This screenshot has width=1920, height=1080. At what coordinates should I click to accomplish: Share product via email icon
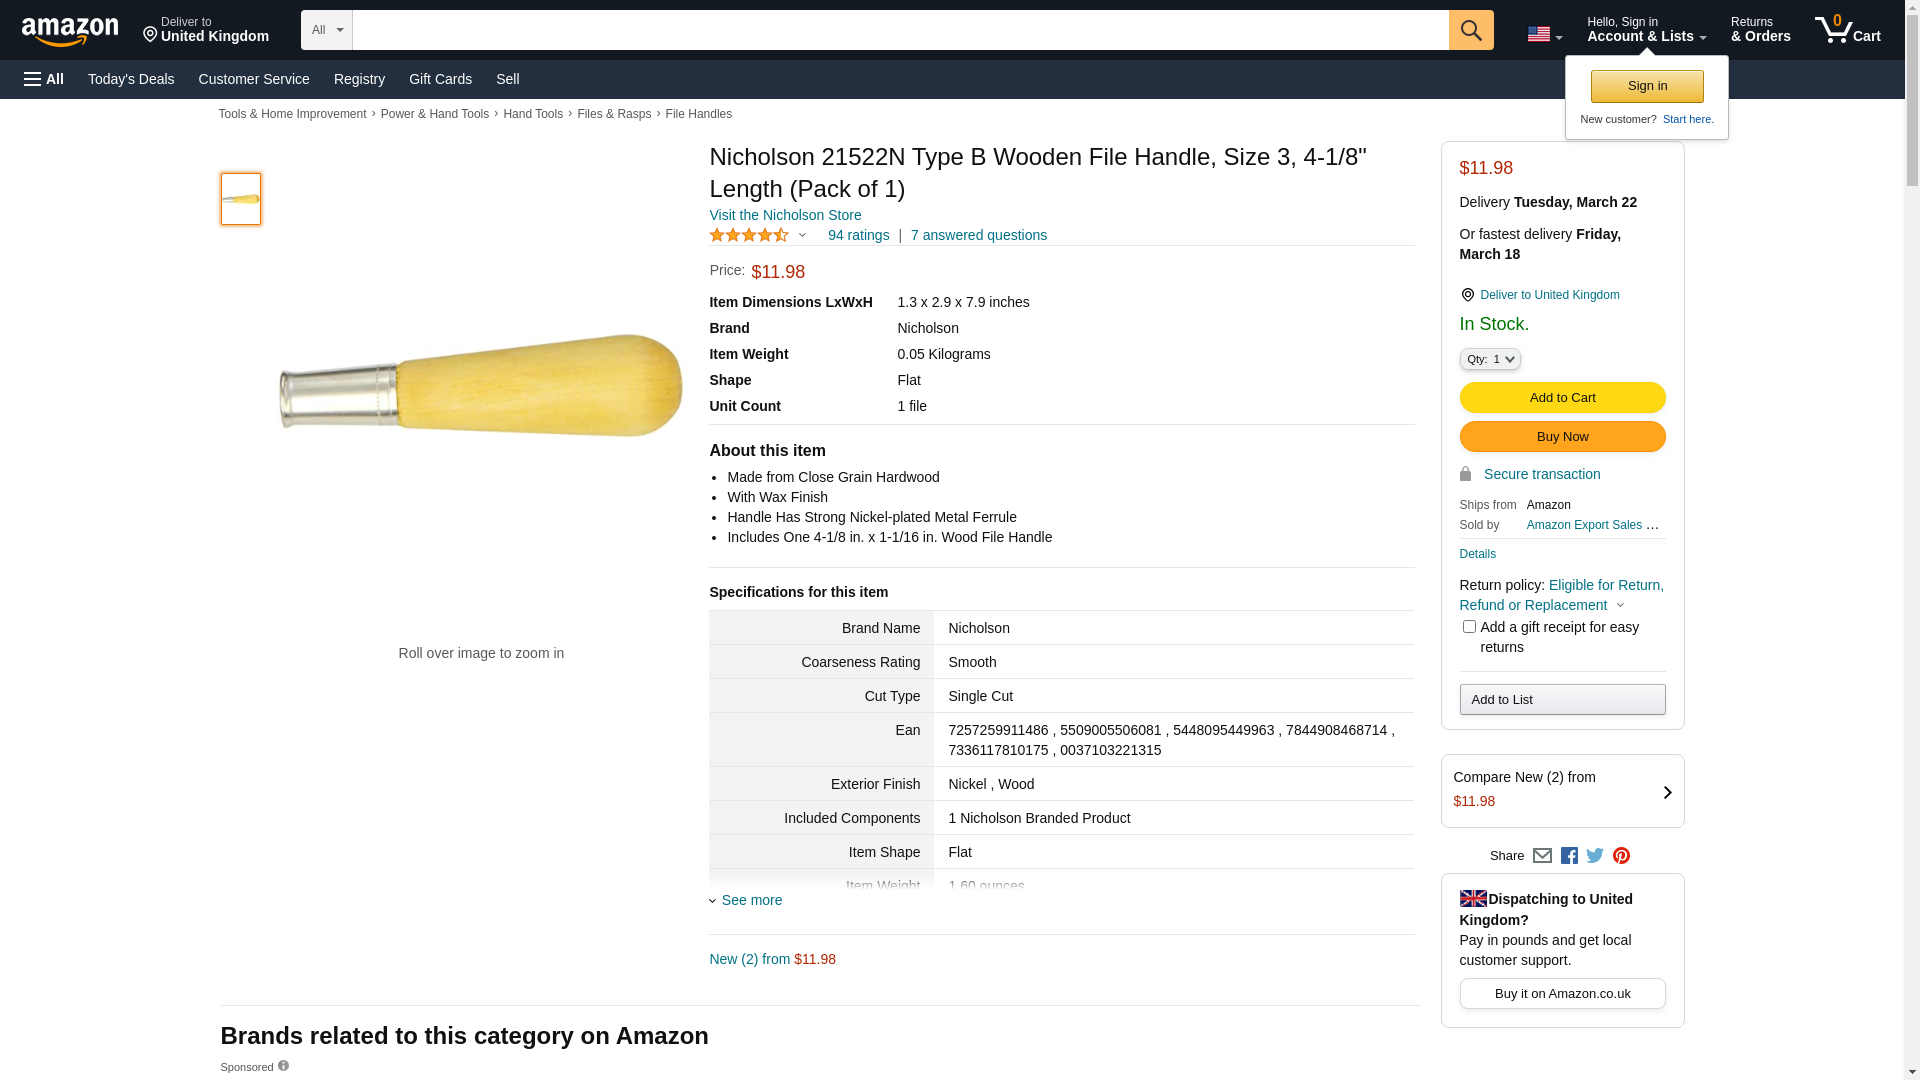1542,856
